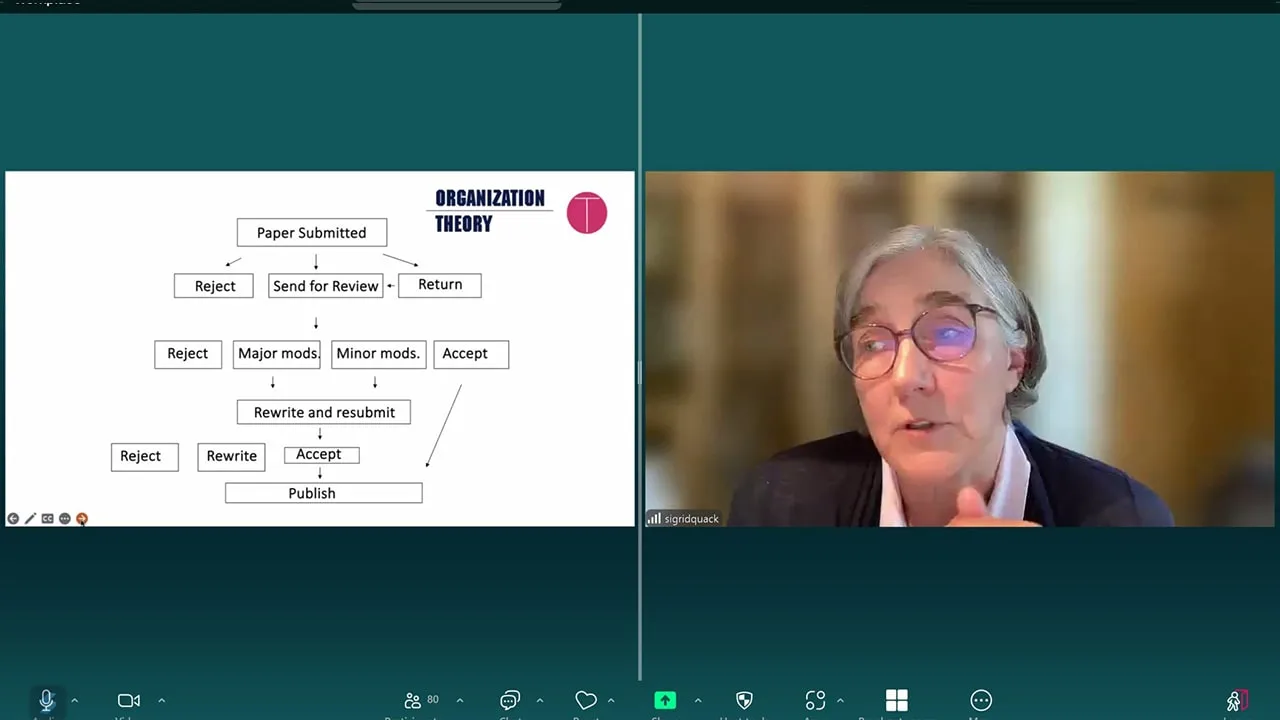Expand video options caret beside camera

[x=161, y=701]
